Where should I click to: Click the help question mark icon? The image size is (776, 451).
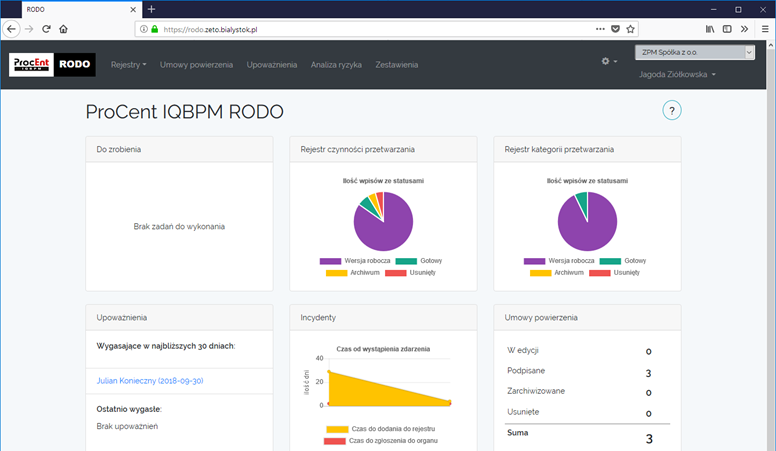[672, 110]
